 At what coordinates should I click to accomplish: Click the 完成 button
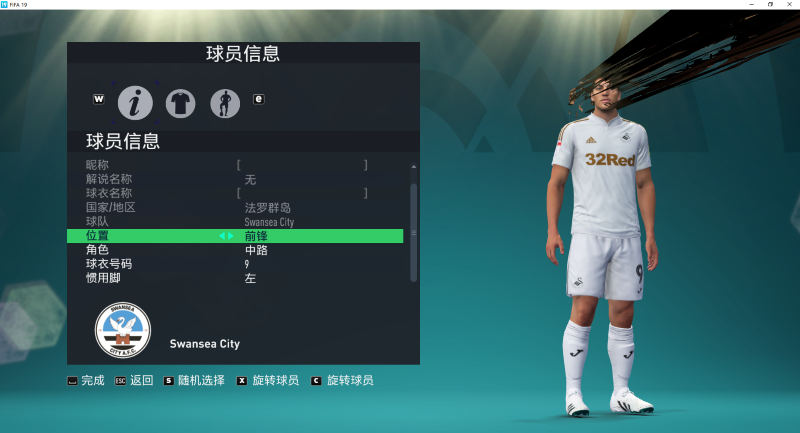tap(86, 380)
